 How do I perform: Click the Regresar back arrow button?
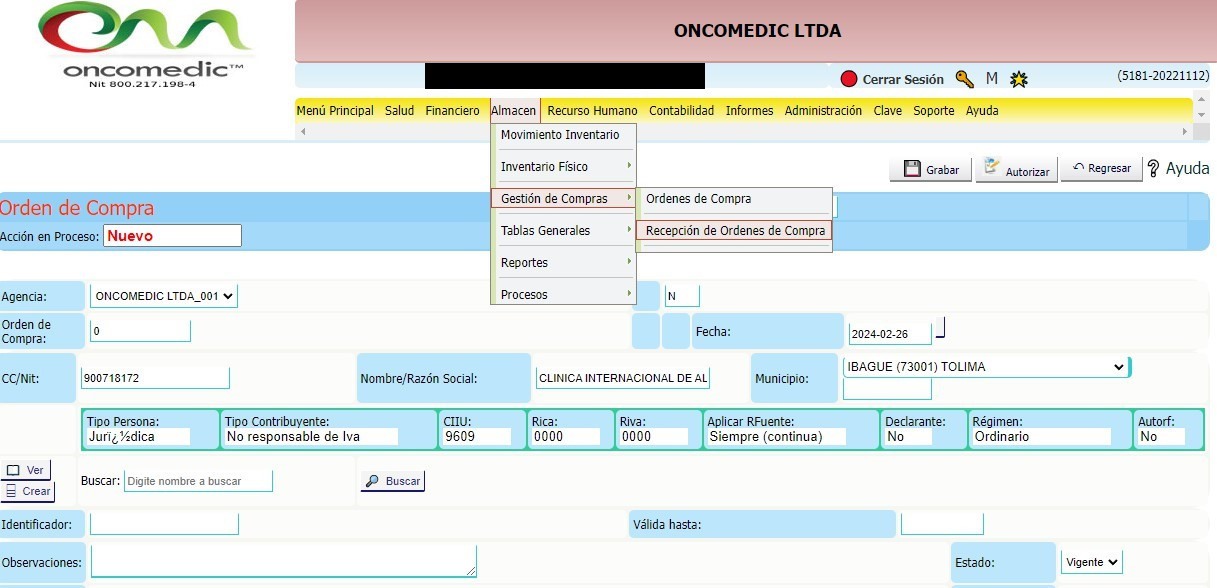coord(1100,169)
